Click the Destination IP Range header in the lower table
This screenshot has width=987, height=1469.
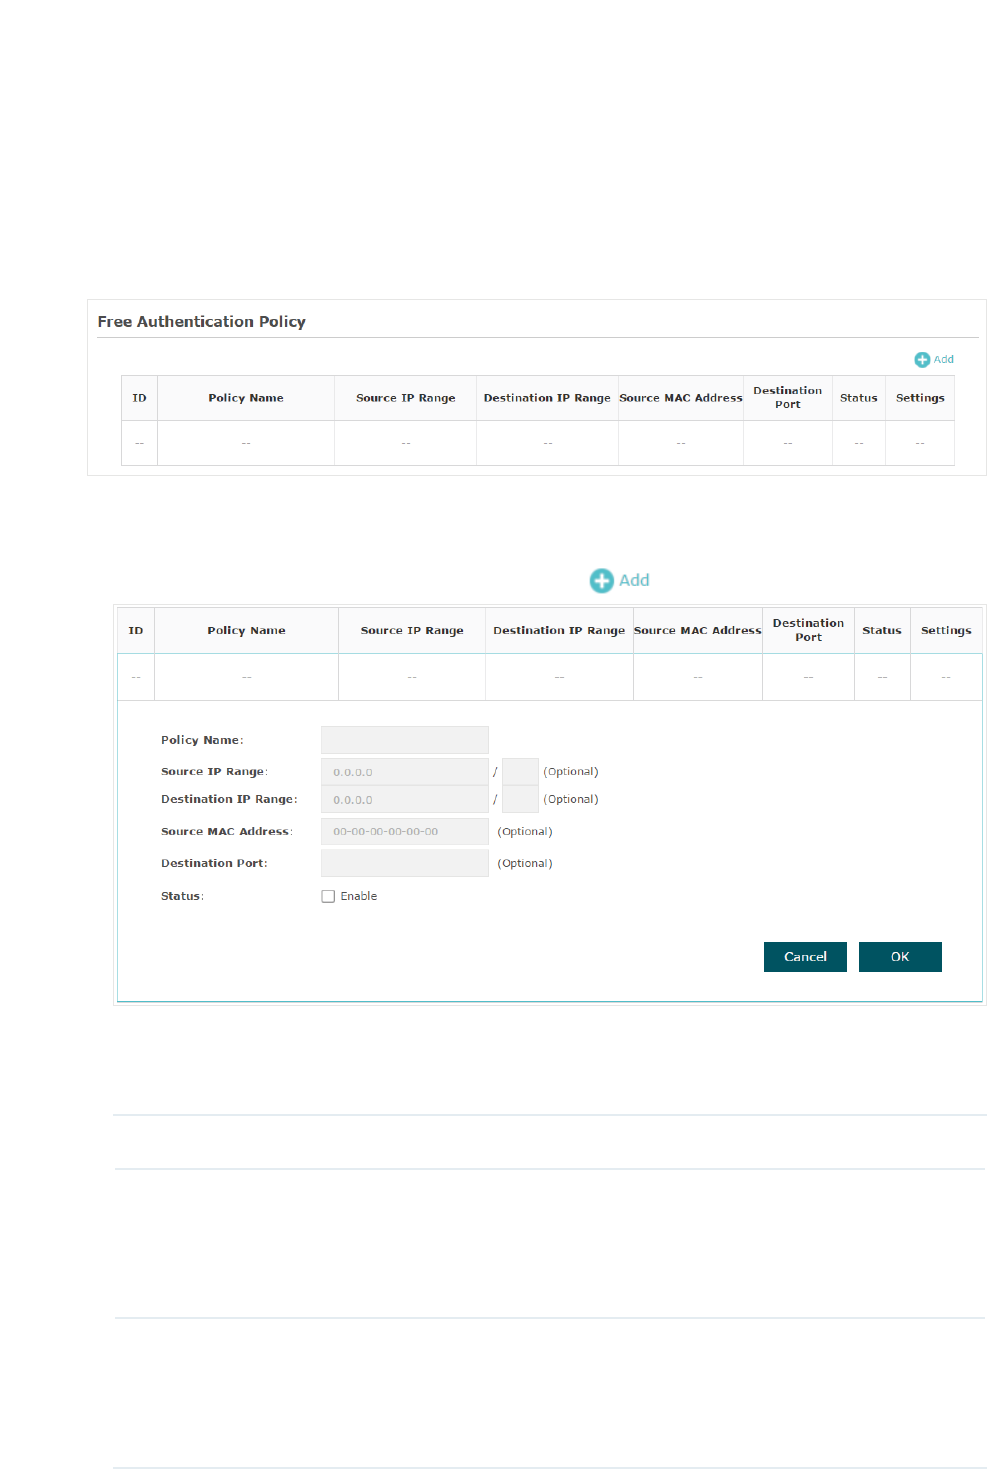tap(559, 631)
